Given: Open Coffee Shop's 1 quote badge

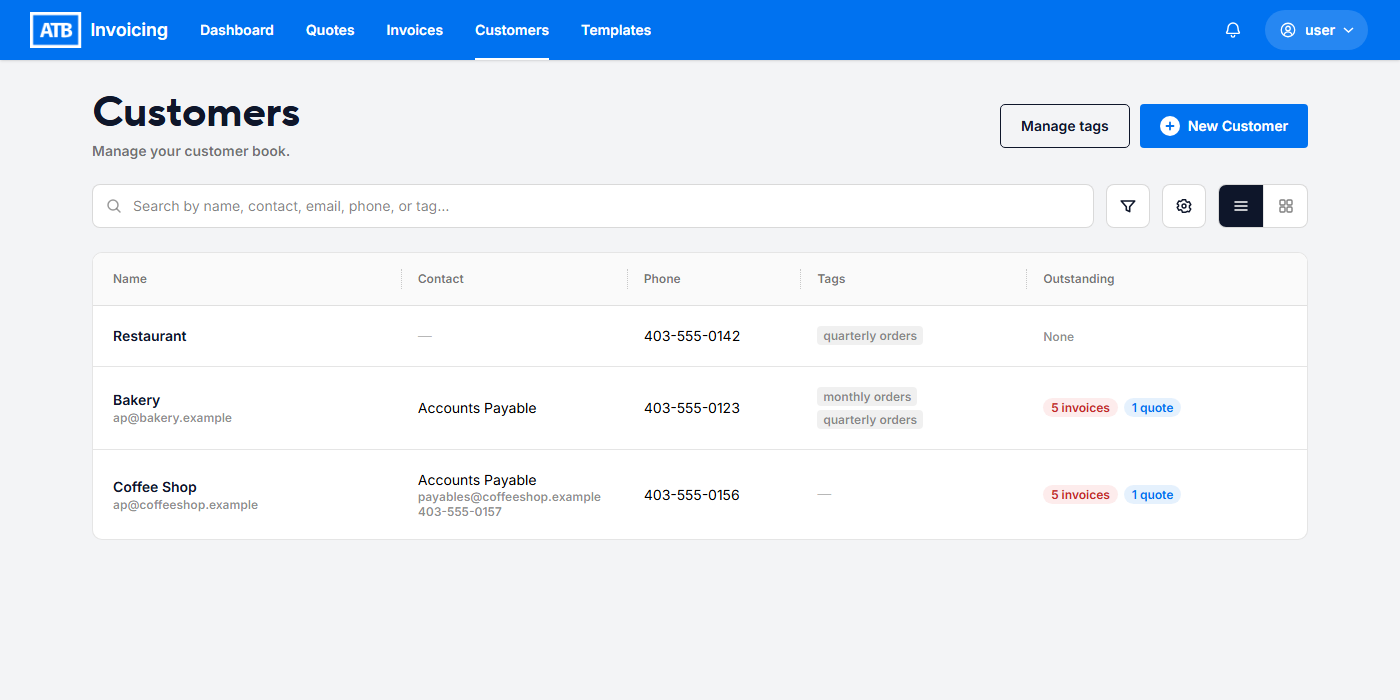Looking at the screenshot, I should point(1152,495).
